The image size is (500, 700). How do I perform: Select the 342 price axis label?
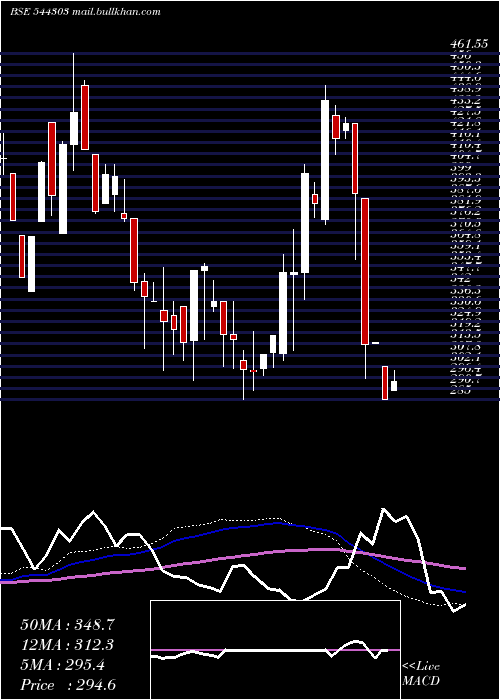461,279
